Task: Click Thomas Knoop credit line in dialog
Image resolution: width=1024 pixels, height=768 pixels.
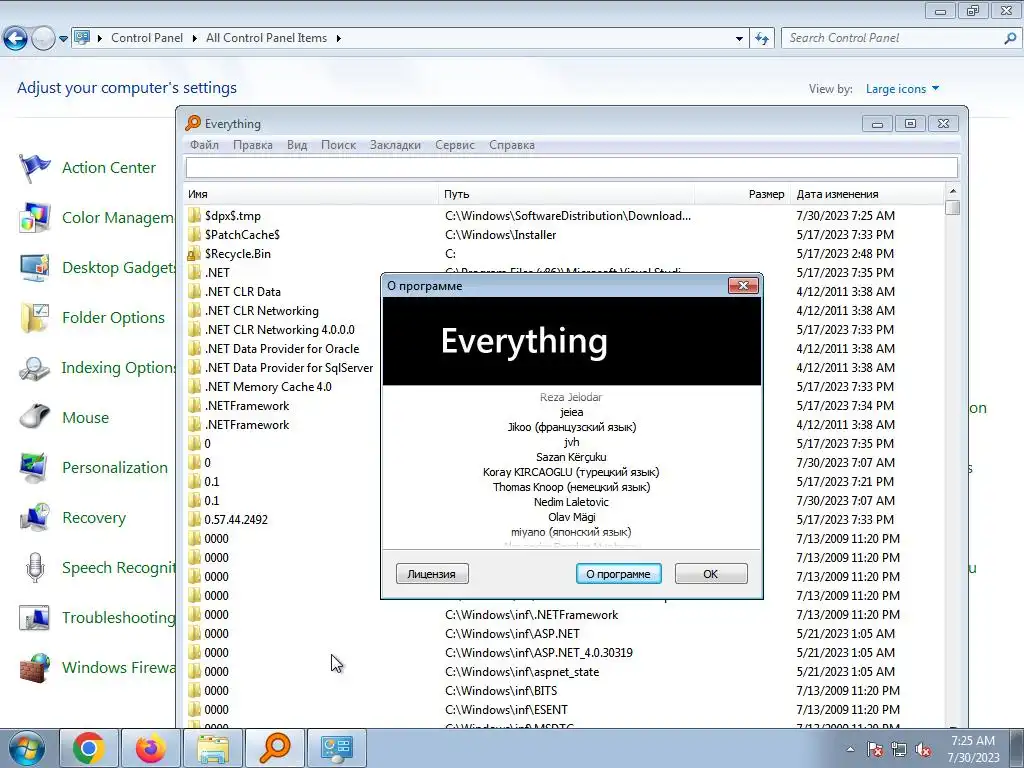Action: (x=571, y=487)
